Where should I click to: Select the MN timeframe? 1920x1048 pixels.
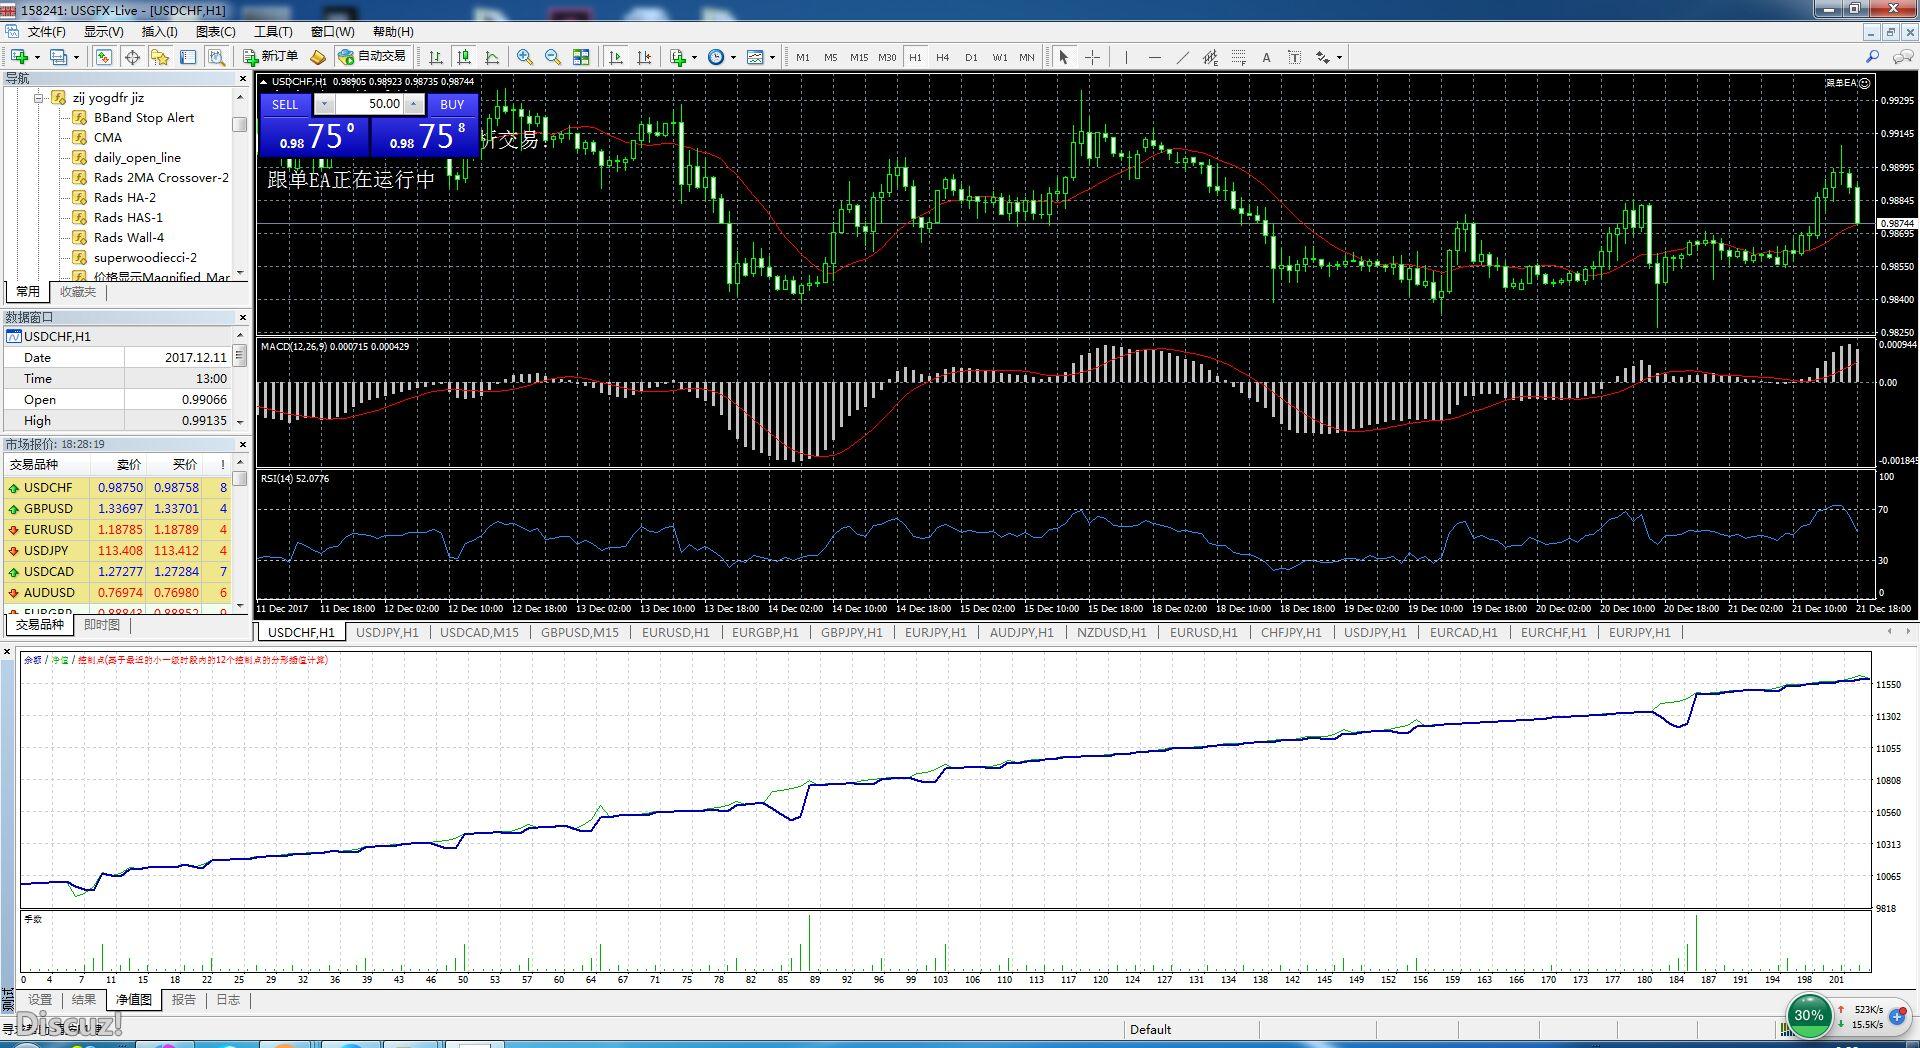point(1027,57)
